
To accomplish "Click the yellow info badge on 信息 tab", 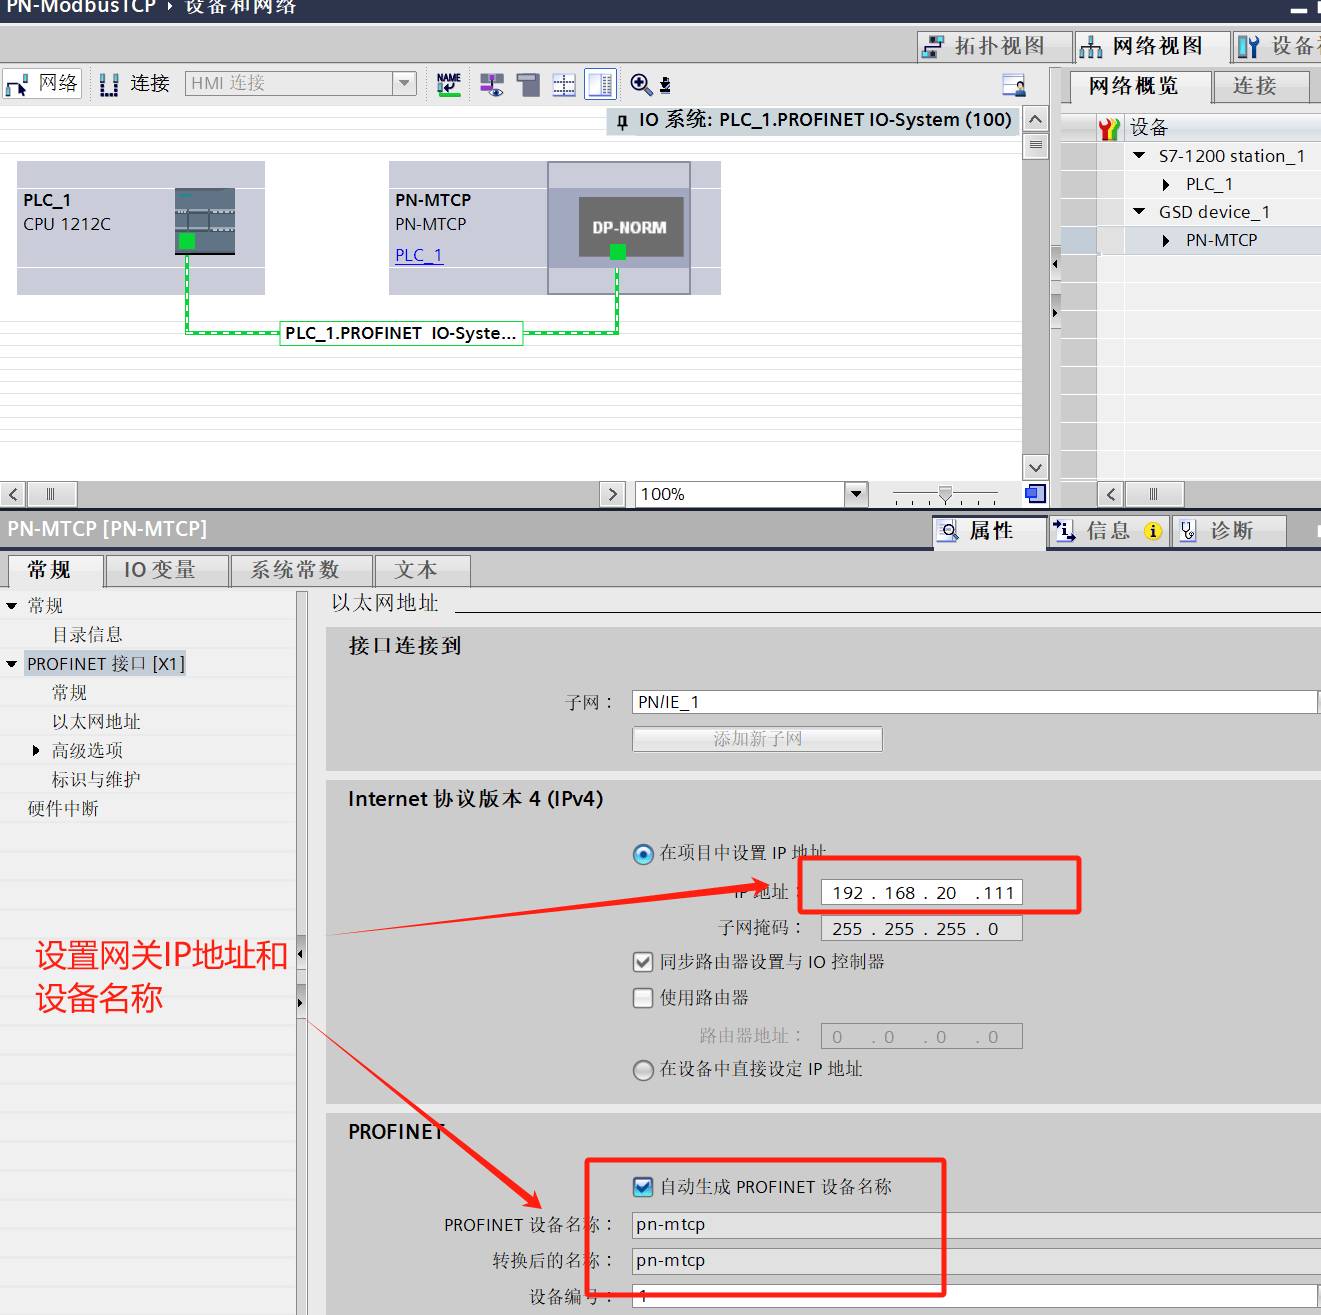I will pyautogui.click(x=1153, y=531).
